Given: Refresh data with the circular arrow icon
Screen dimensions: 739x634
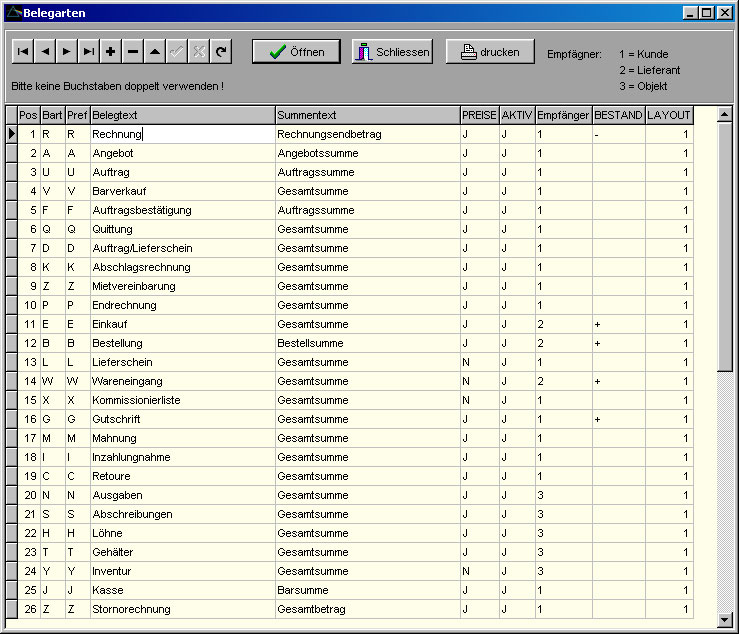Looking at the screenshot, I should [x=221, y=51].
